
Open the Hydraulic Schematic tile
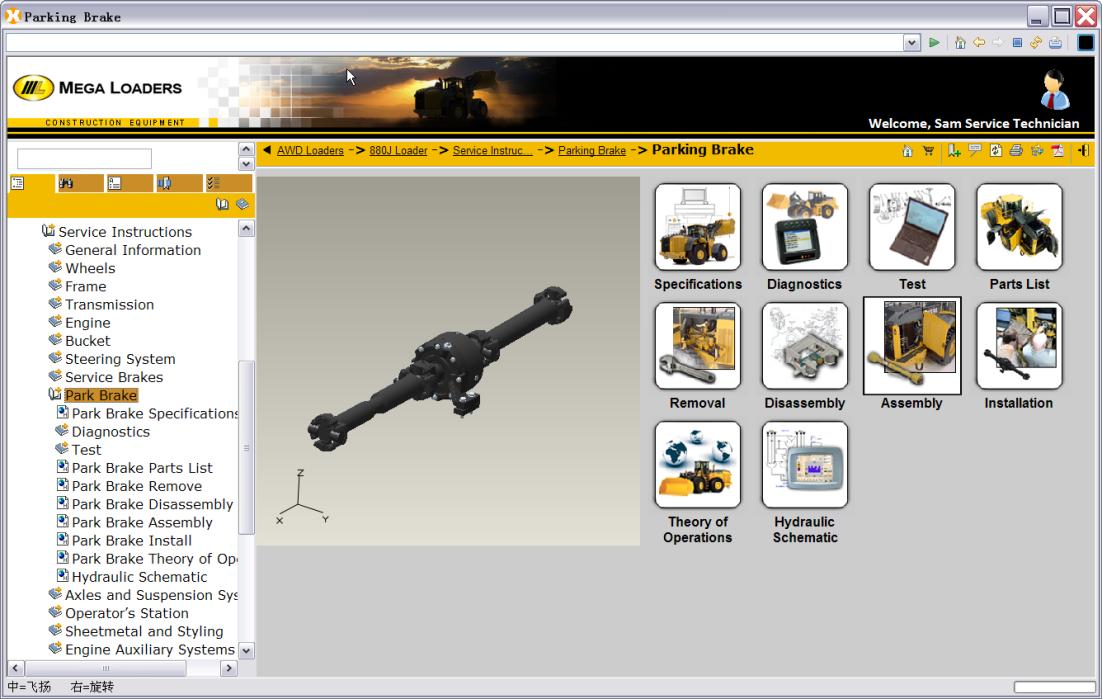coord(805,465)
